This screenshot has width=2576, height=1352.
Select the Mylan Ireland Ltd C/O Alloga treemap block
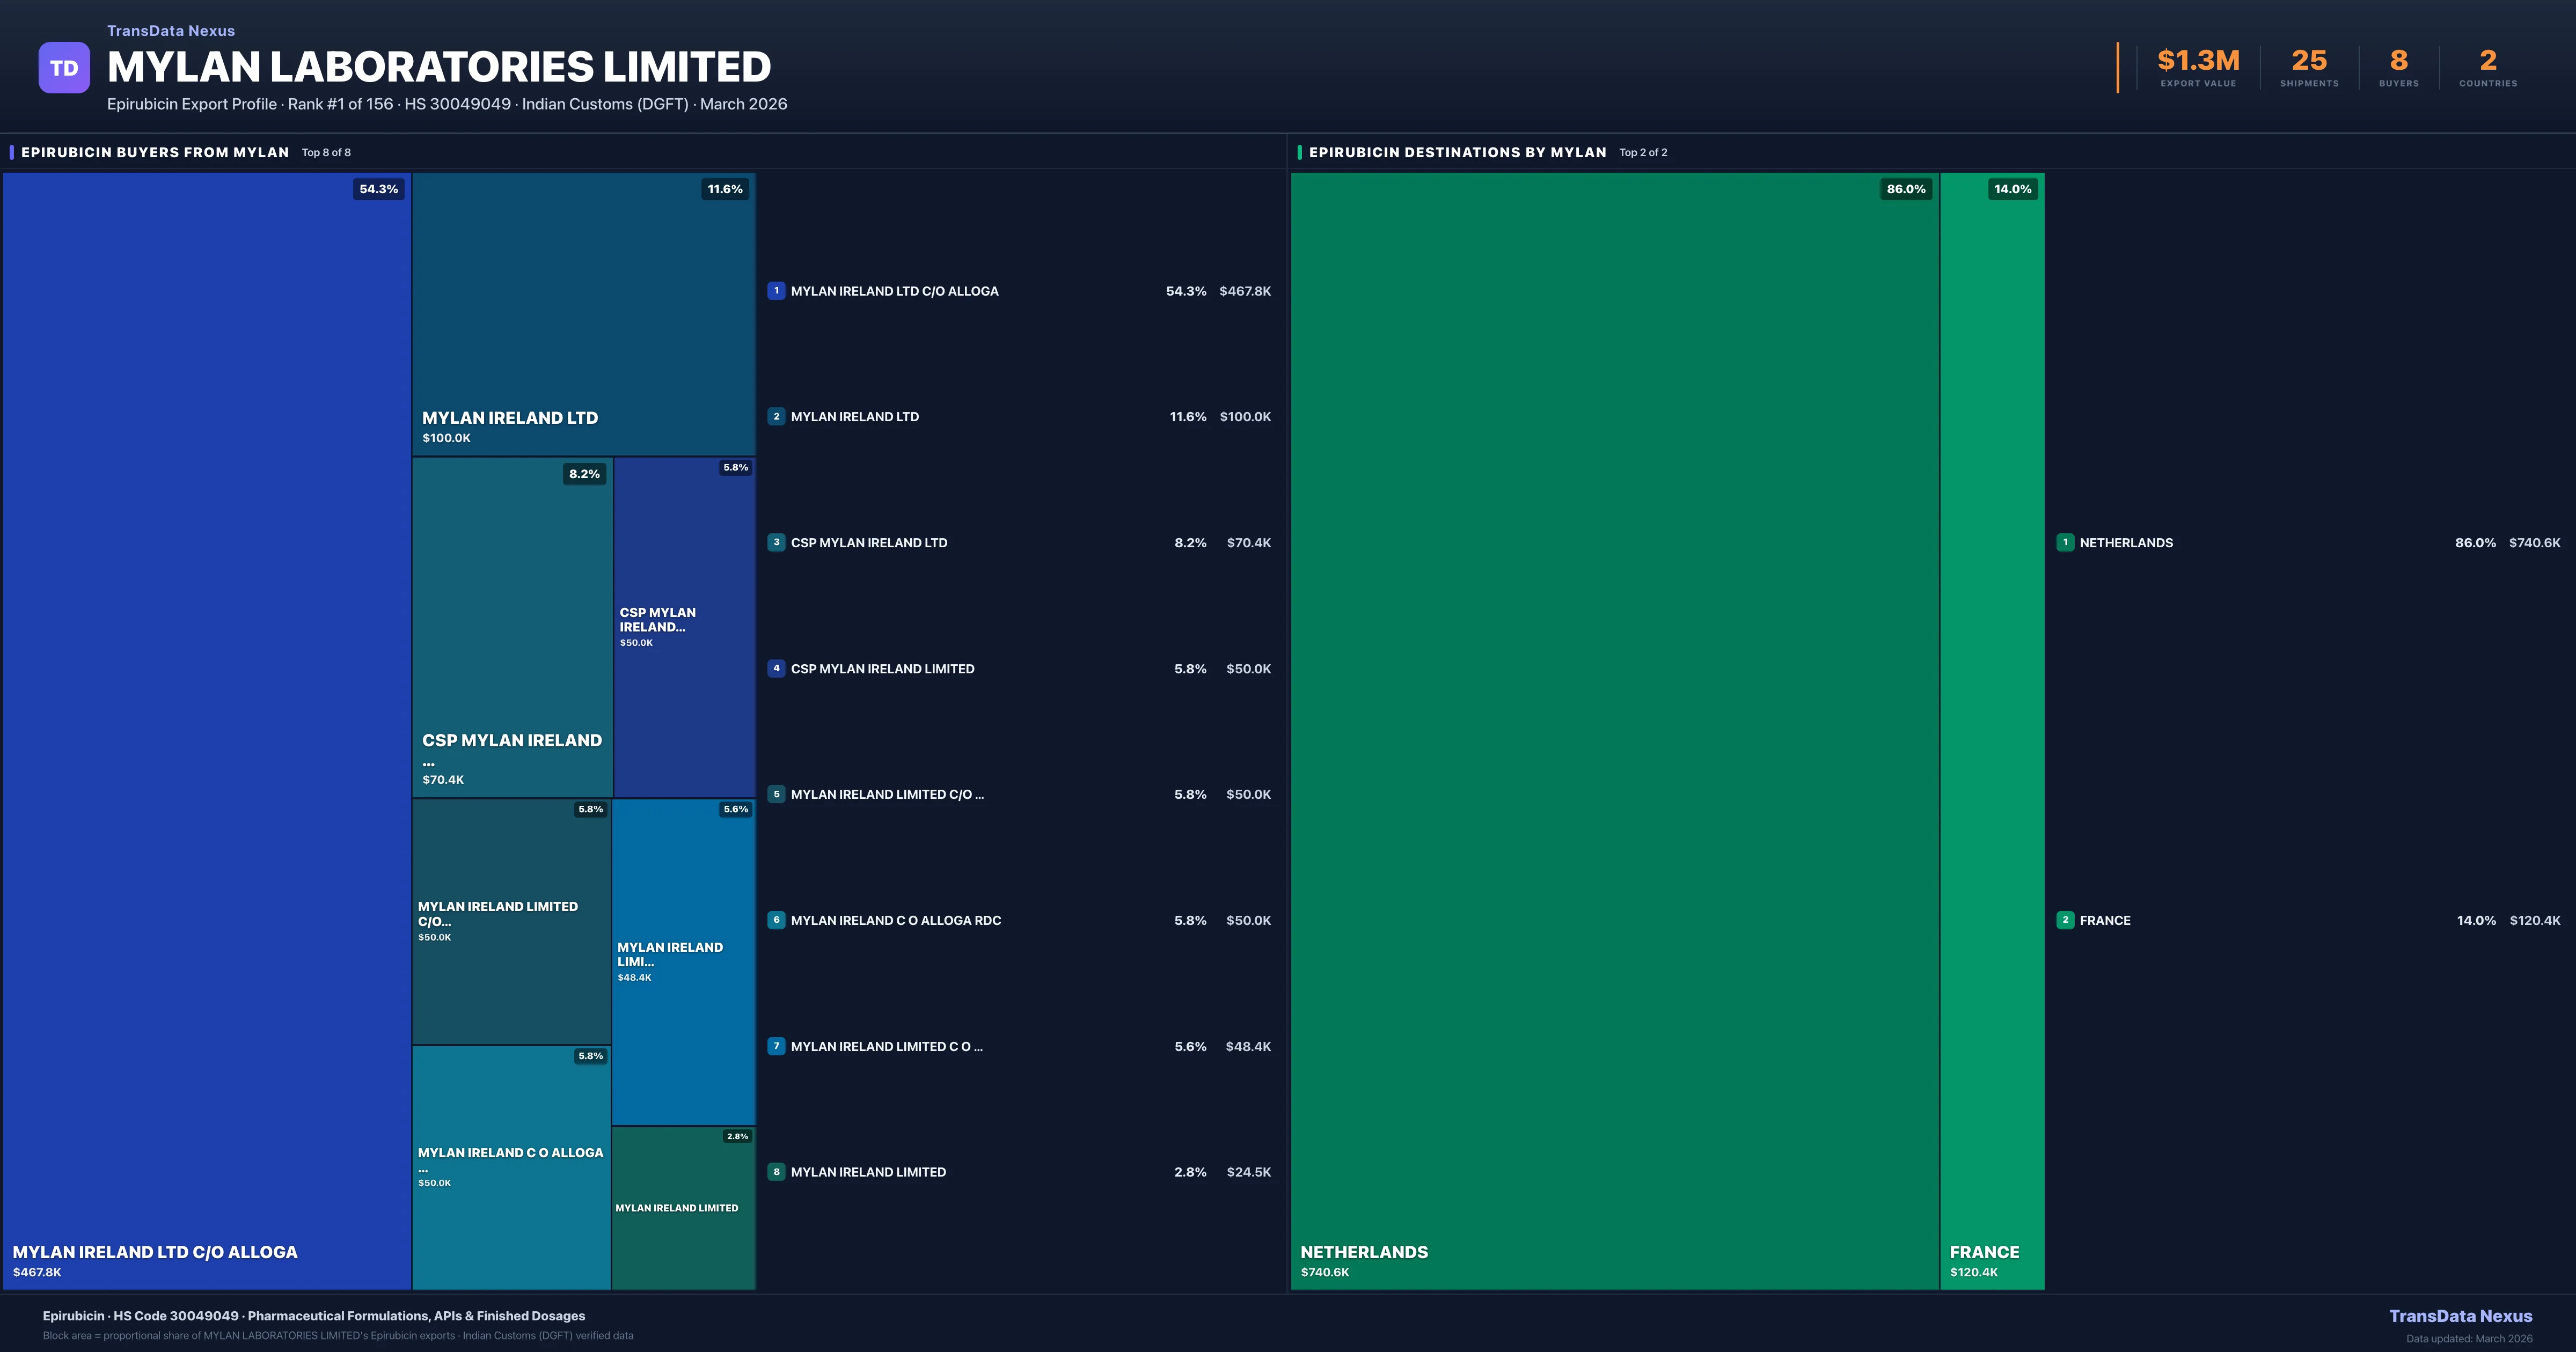(207, 730)
